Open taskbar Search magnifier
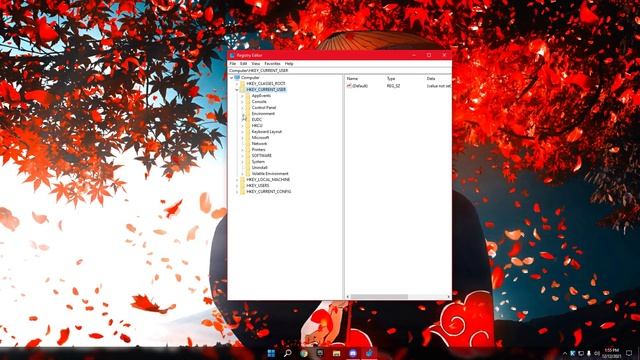 (287, 353)
